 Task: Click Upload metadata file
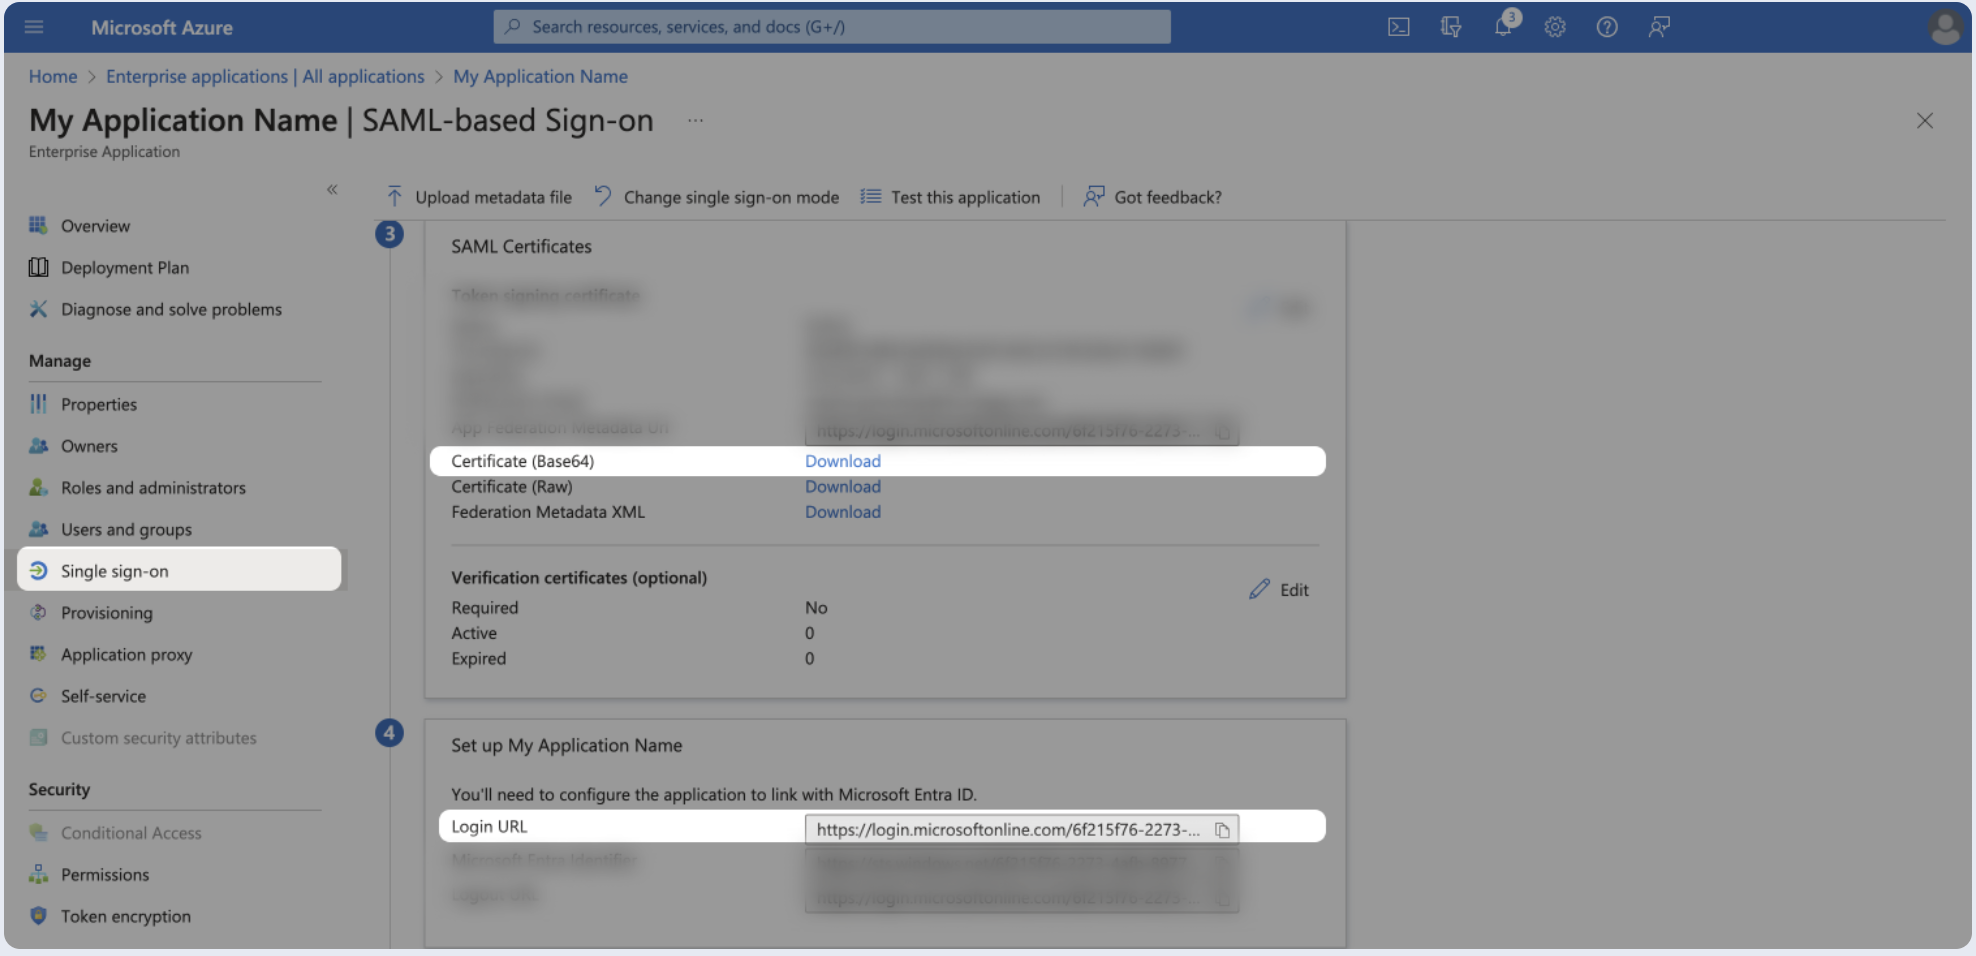click(479, 197)
